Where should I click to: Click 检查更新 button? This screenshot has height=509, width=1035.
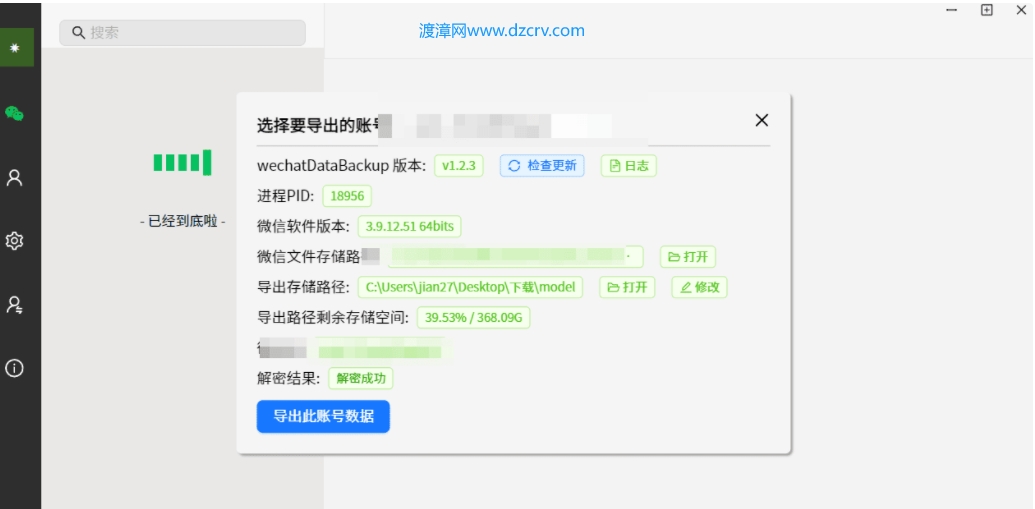[542, 166]
